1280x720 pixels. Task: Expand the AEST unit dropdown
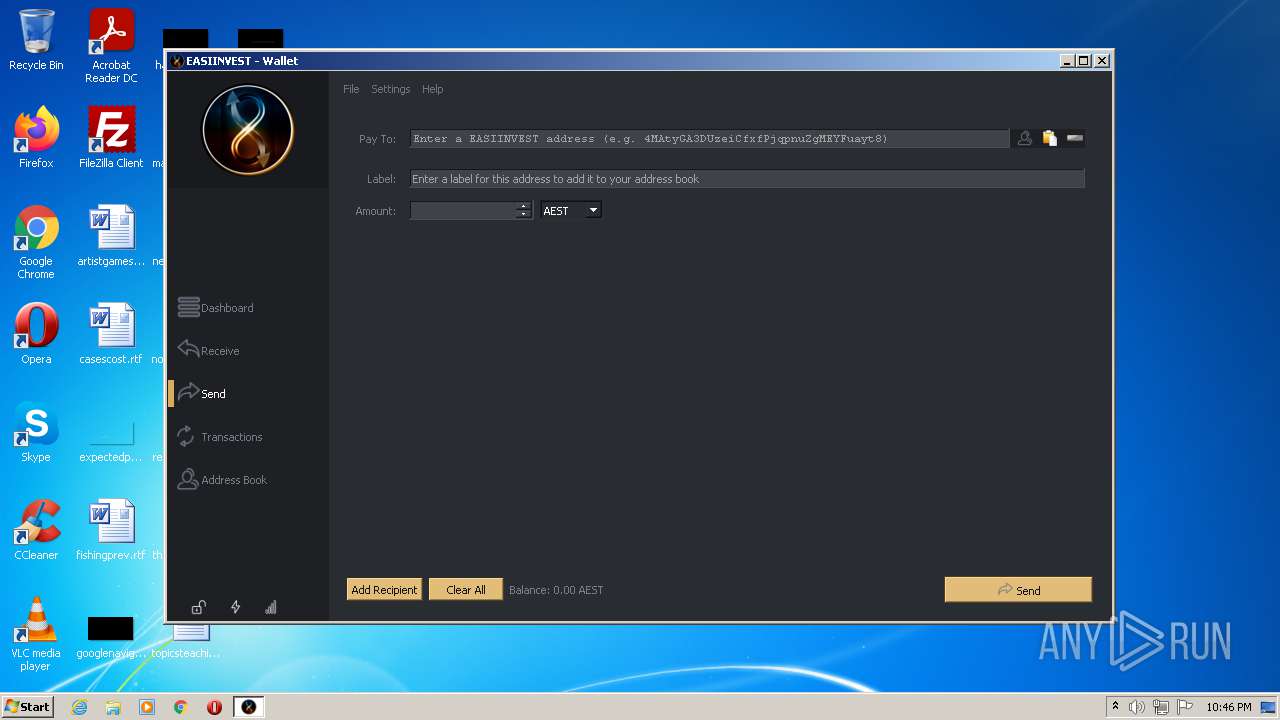tap(571, 211)
